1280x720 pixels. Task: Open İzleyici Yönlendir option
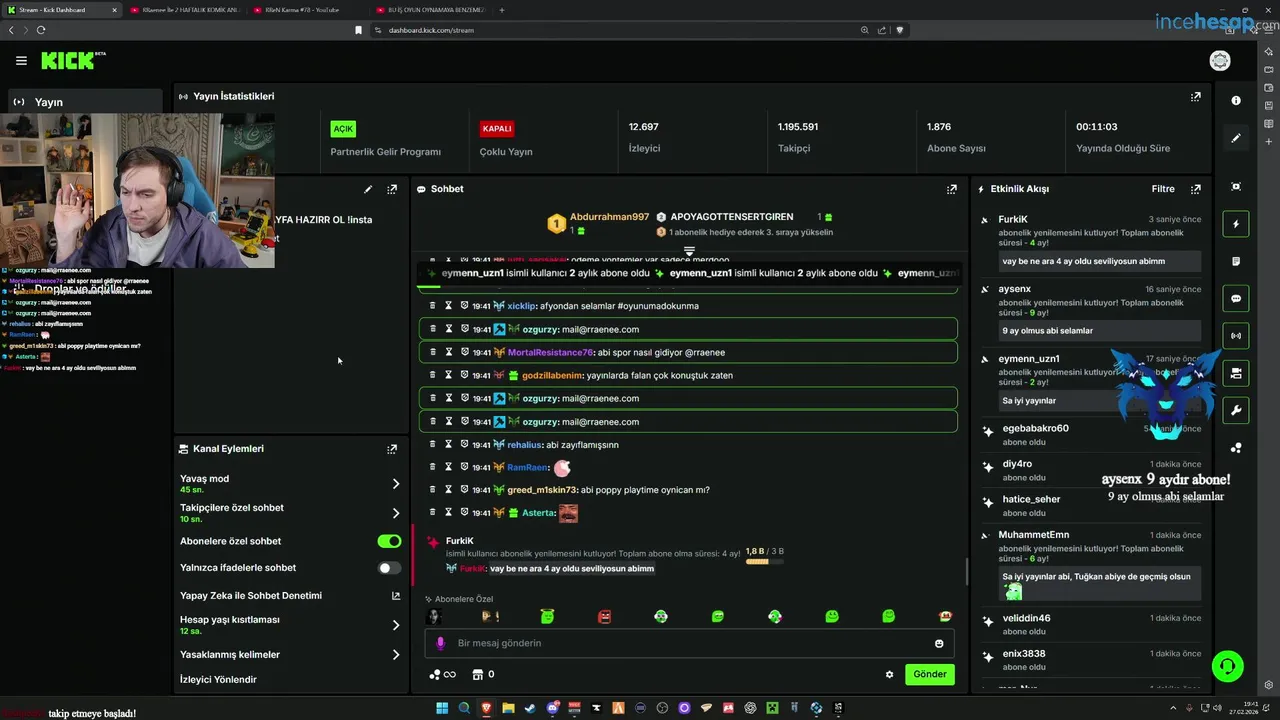pyautogui.click(x=218, y=680)
